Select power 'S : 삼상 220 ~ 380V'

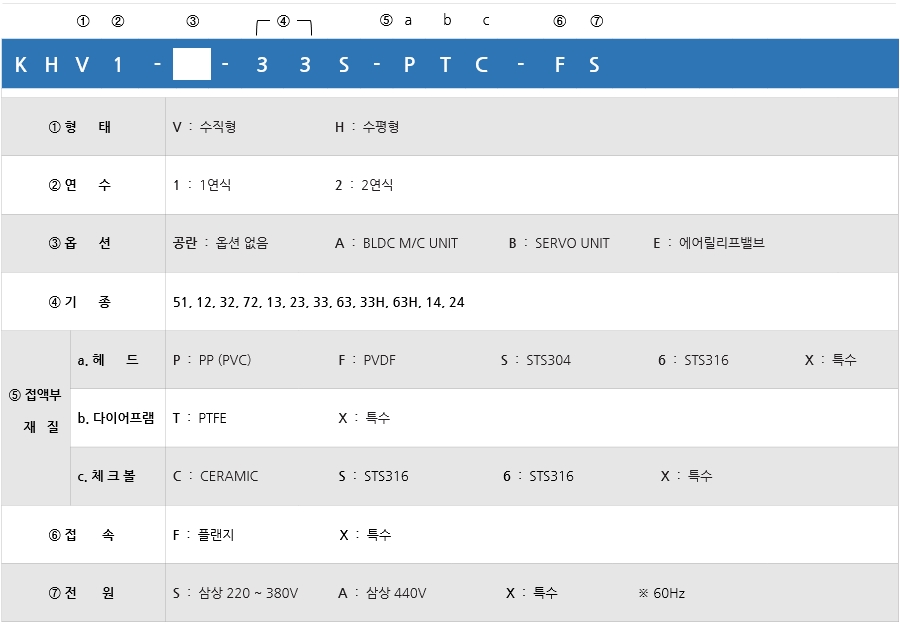[x=235, y=593]
